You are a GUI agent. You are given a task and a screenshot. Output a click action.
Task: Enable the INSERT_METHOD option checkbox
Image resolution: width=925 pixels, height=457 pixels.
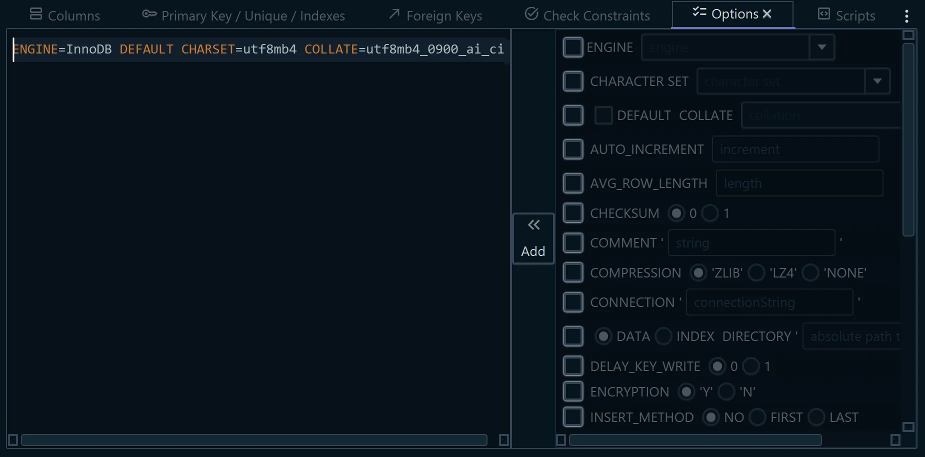click(x=573, y=417)
